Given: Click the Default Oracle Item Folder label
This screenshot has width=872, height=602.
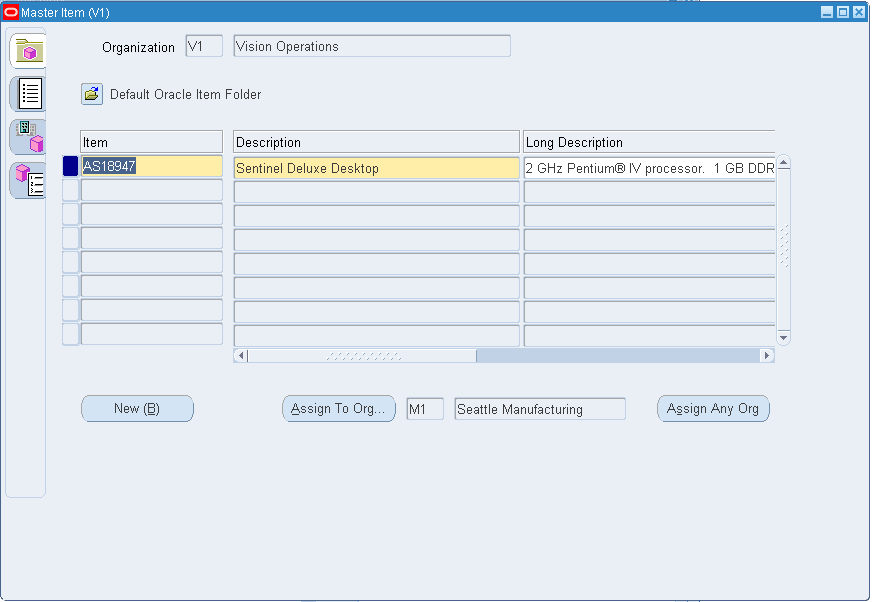Looking at the screenshot, I should (185, 95).
